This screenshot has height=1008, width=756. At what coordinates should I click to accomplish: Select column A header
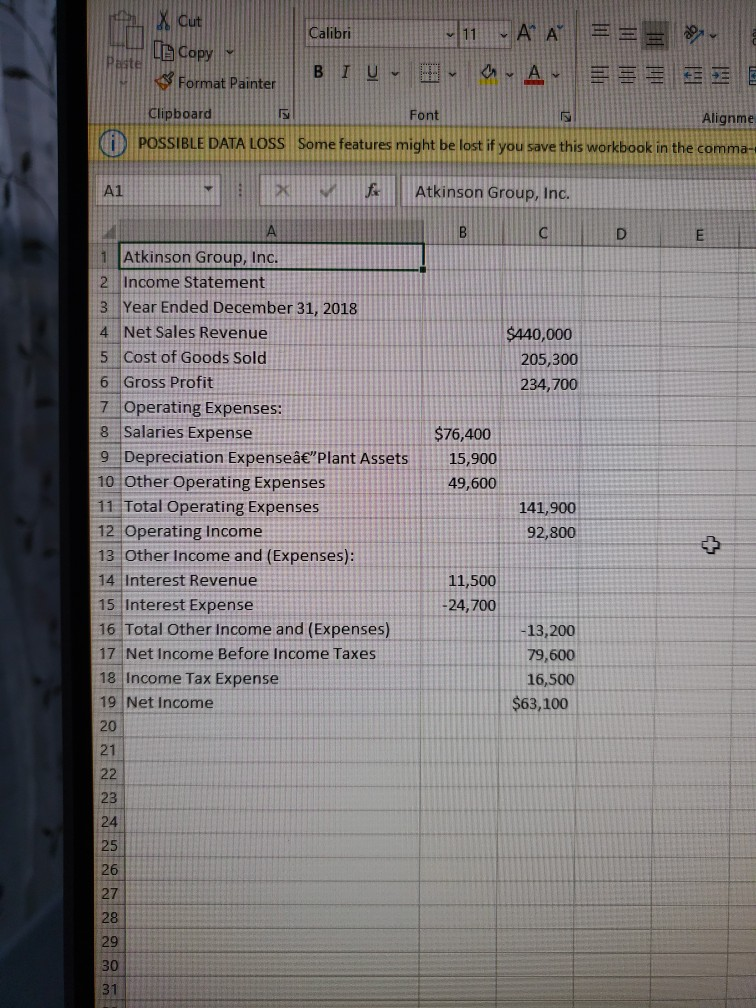coord(271,231)
